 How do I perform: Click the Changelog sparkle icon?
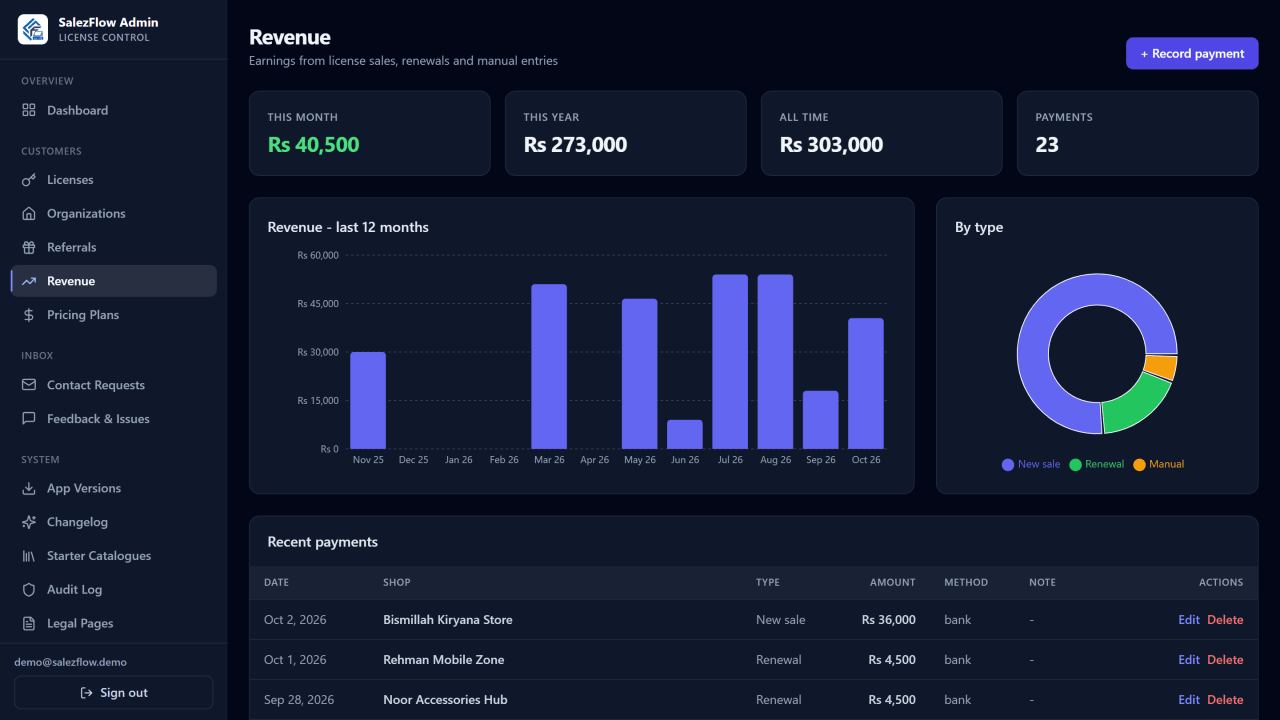coord(29,522)
